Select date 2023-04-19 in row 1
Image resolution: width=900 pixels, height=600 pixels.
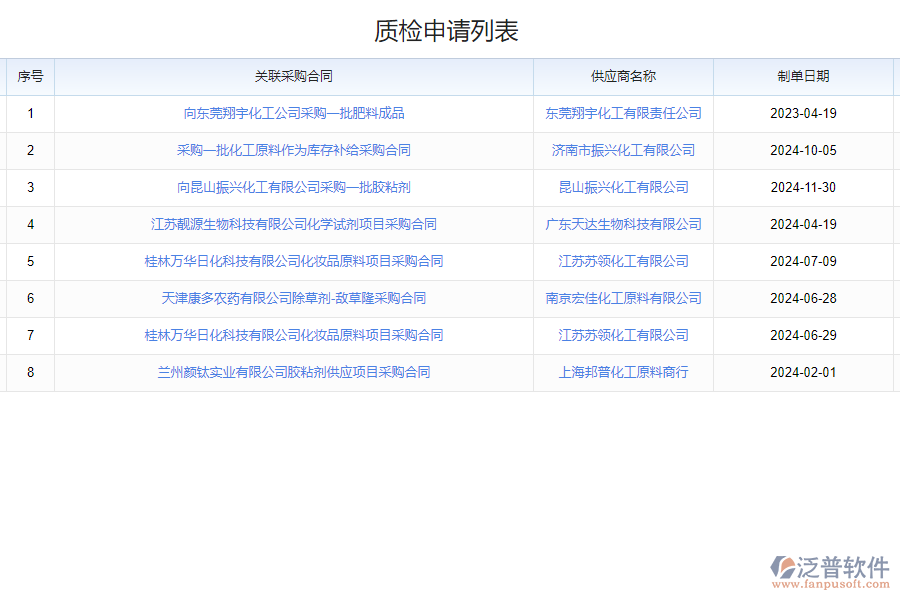click(802, 113)
